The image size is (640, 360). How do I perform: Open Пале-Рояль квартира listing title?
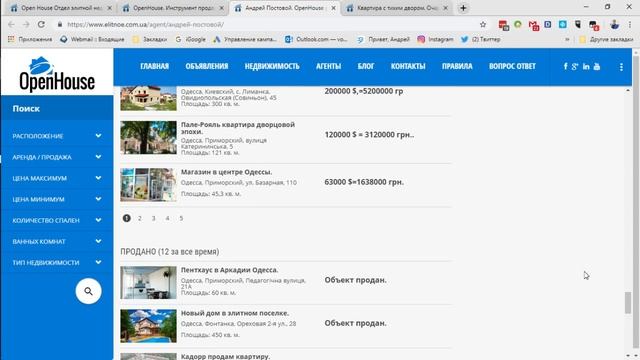[x=238, y=128]
